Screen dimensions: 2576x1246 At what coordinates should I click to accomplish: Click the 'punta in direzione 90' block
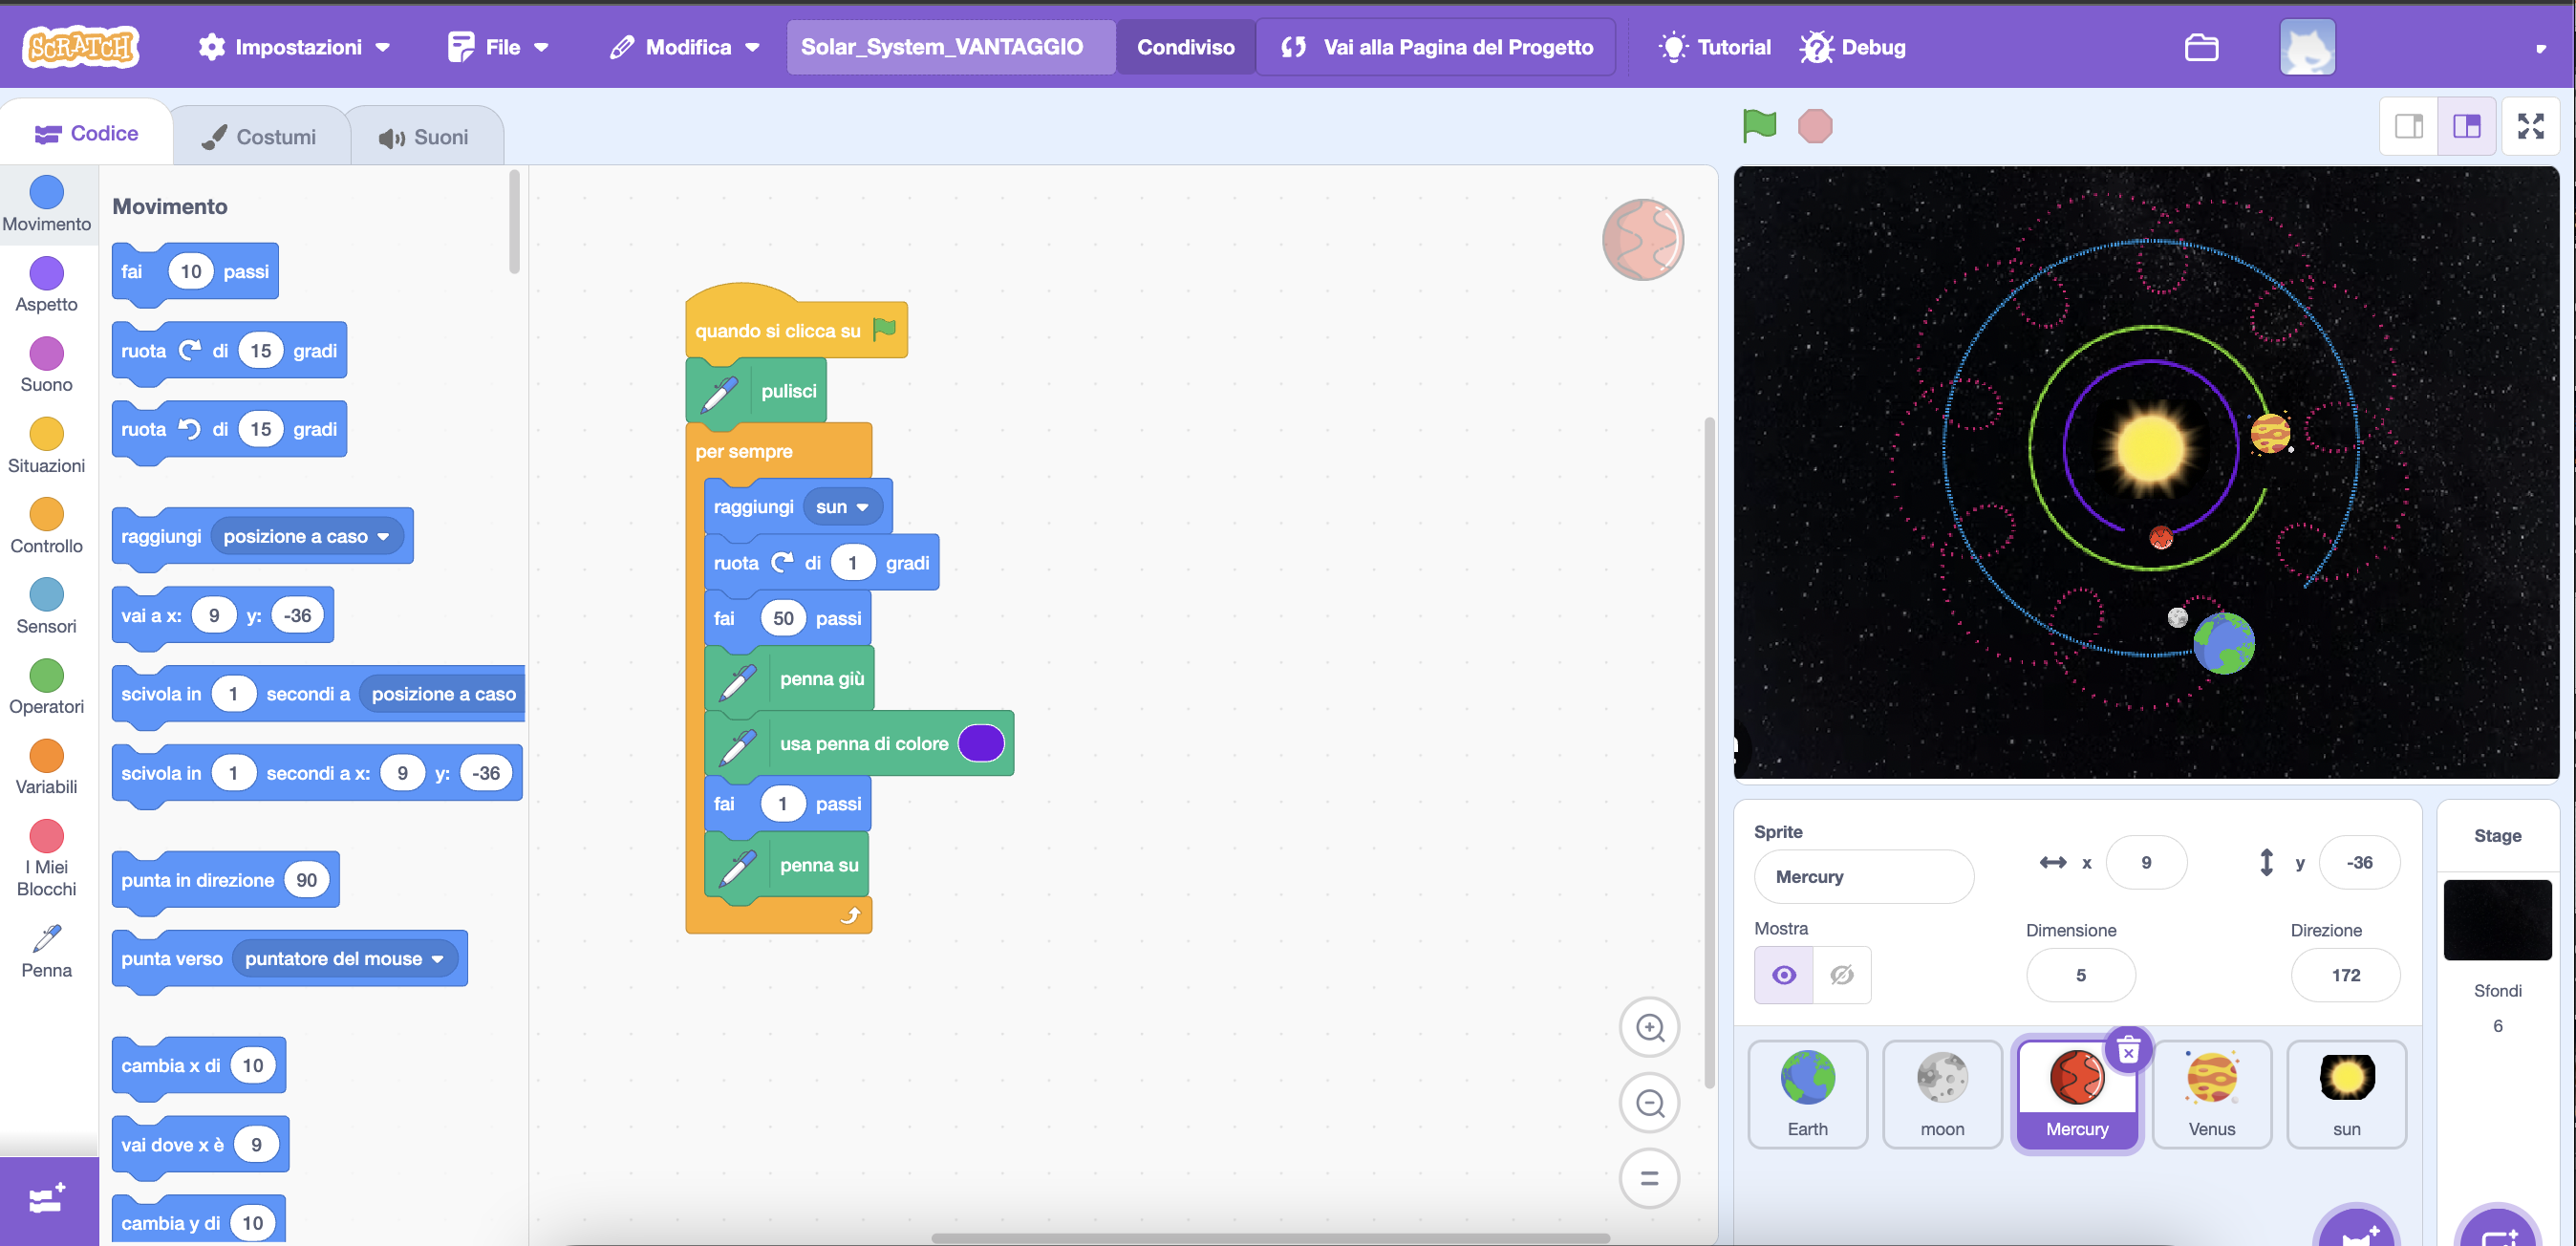point(225,880)
